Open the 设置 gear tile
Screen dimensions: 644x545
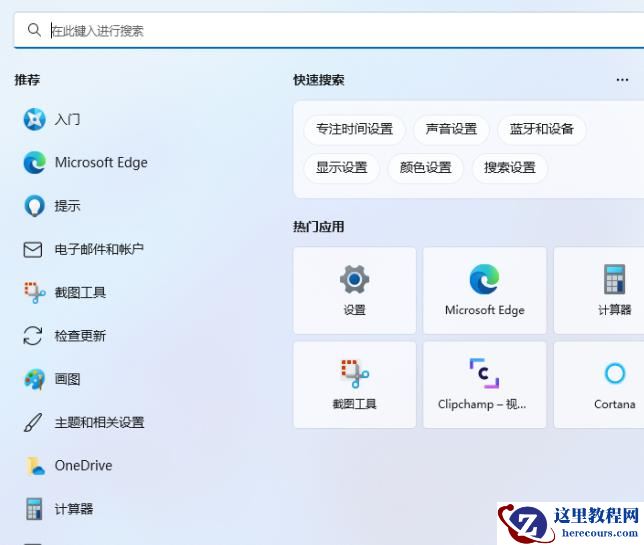tap(354, 290)
